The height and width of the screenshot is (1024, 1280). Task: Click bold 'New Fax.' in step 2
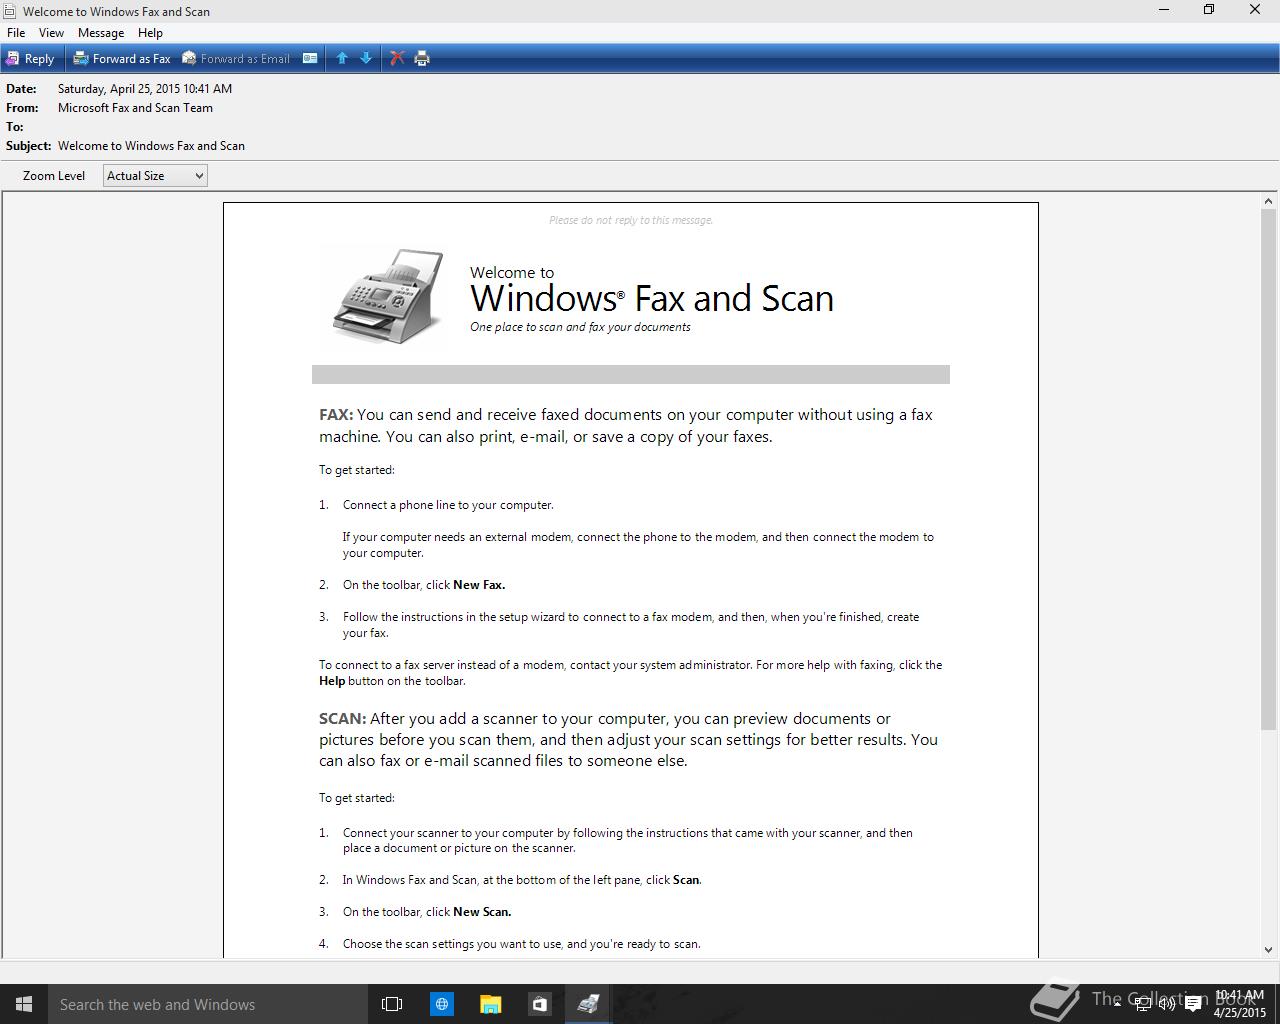click(x=479, y=585)
